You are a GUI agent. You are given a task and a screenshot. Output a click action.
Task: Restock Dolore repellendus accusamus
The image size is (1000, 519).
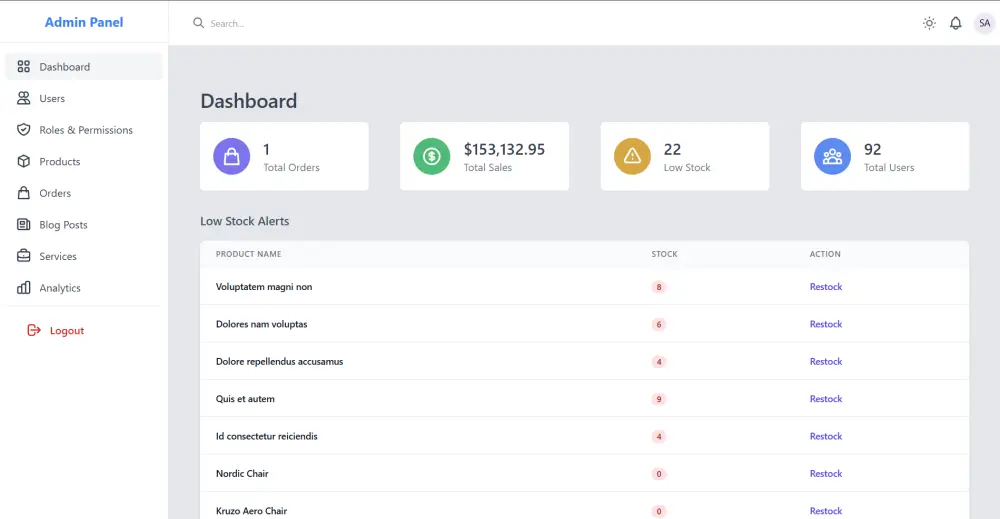pyautogui.click(x=826, y=361)
